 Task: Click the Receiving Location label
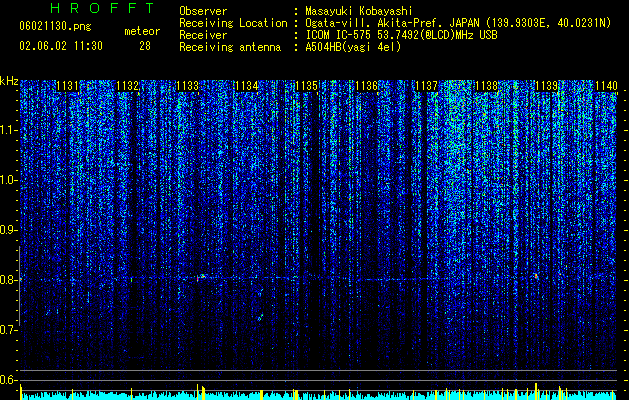[233, 23]
